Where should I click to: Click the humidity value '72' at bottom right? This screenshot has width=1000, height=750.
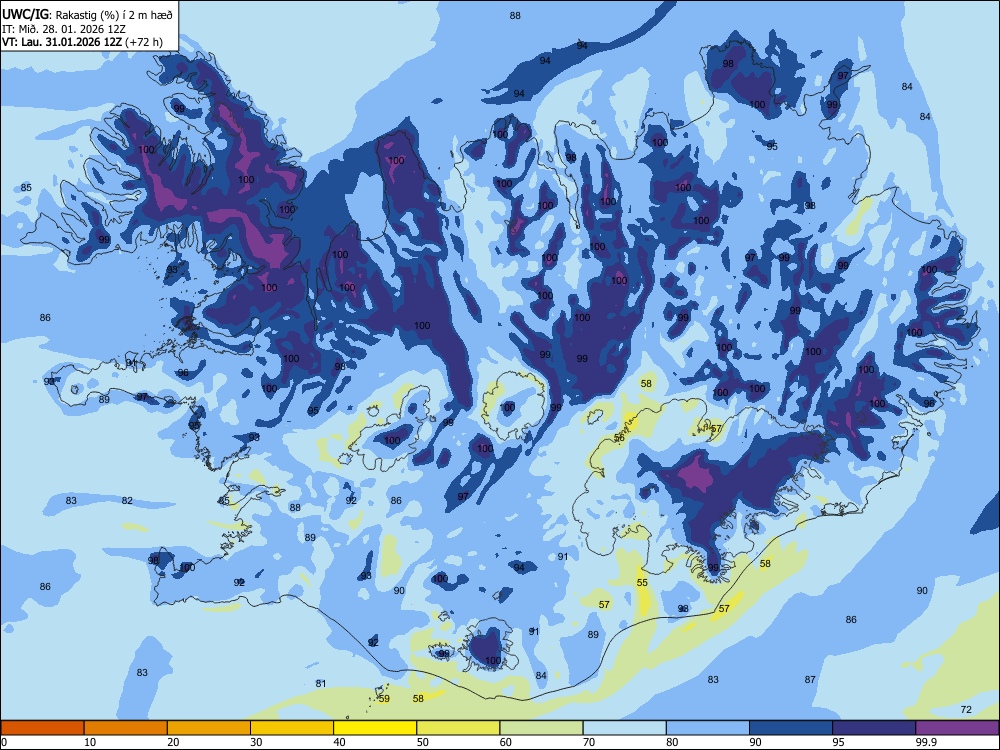click(966, 709)
